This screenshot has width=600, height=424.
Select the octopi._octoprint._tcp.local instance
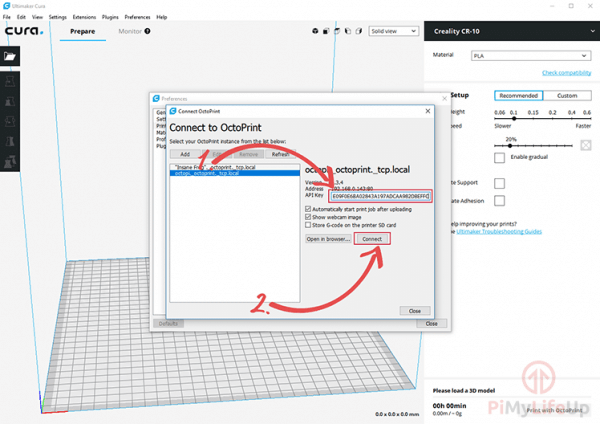[235, 173]
